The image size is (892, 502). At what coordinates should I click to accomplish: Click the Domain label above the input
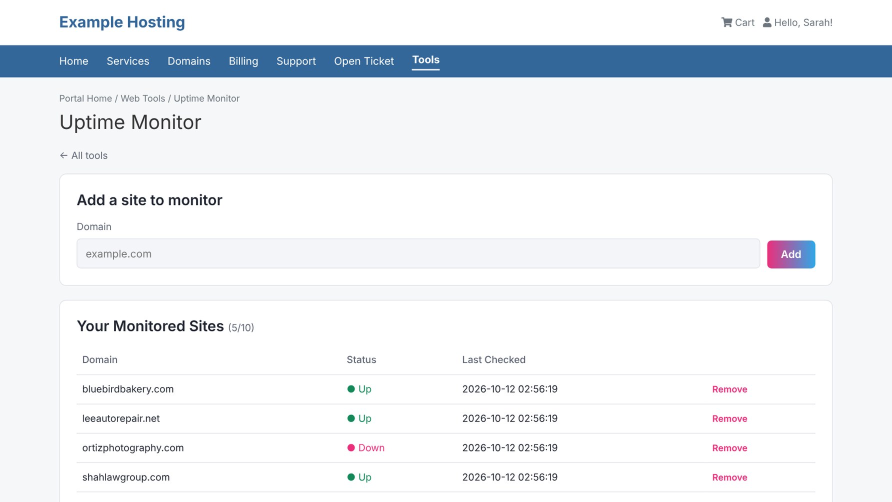(94, 227)
